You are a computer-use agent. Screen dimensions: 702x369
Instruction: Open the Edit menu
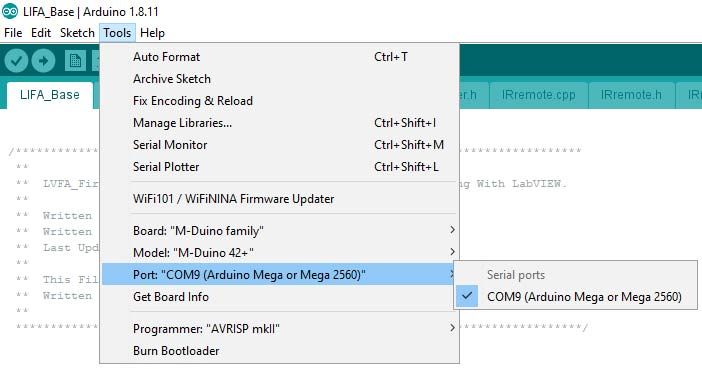(41, 33)
